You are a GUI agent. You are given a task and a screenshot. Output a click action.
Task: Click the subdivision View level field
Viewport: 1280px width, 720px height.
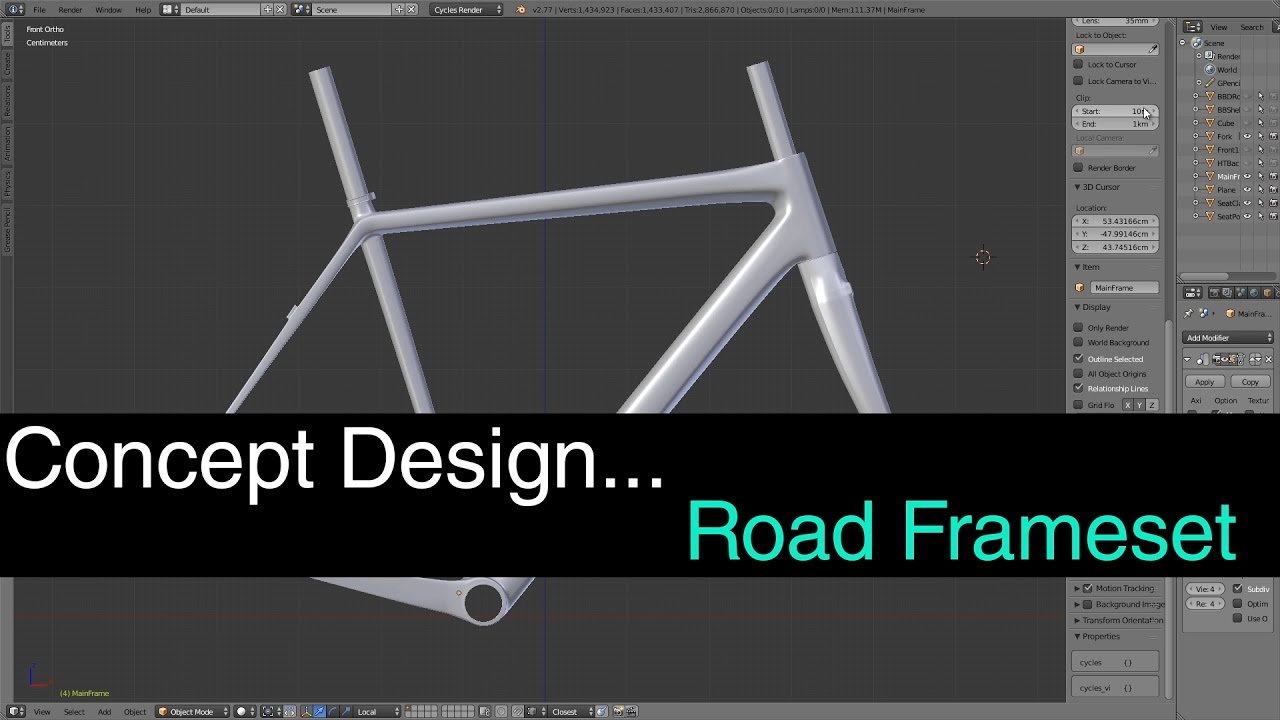[1206, 589]
